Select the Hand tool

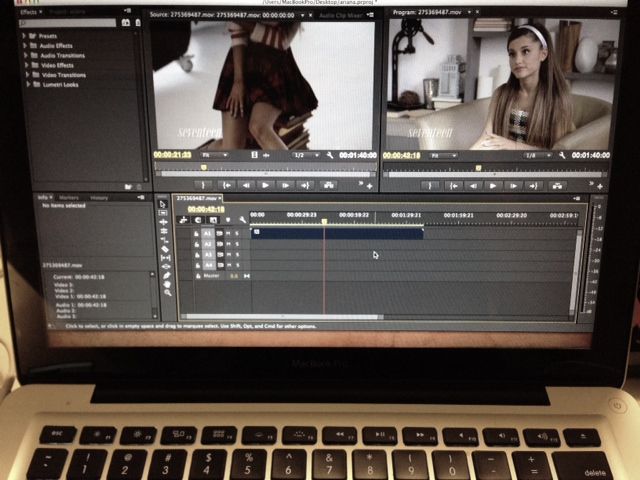click(x=167, y=284)
